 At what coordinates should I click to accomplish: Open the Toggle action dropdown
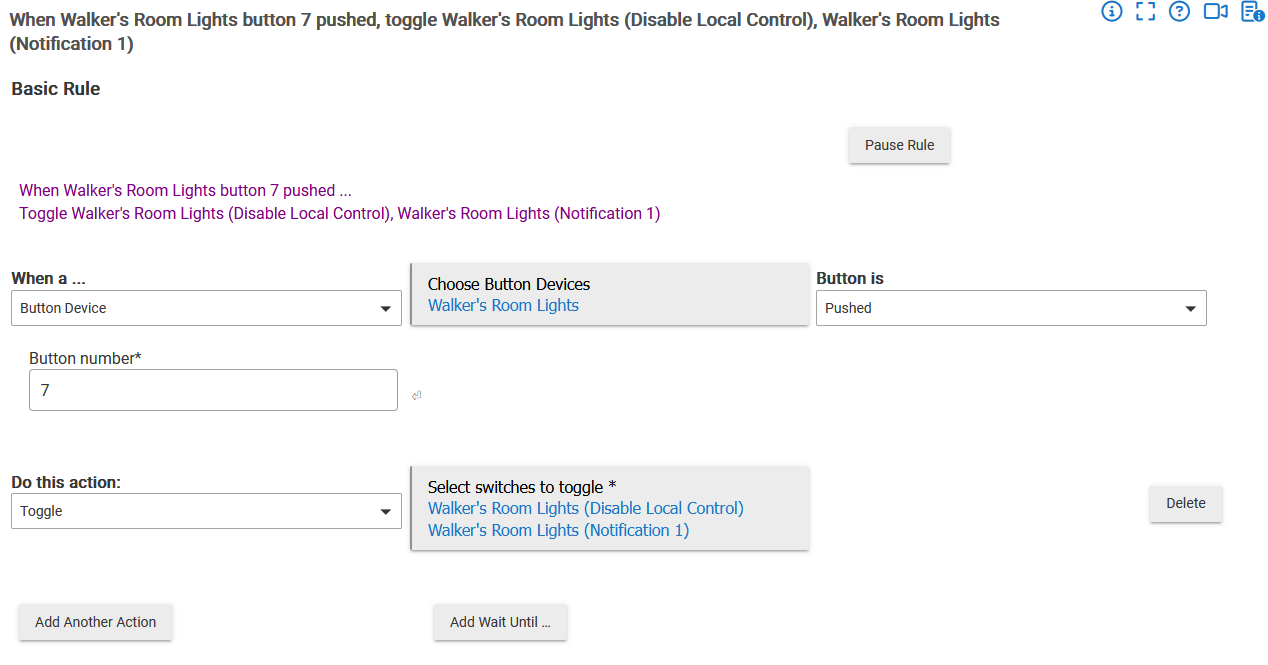(206, 511)
